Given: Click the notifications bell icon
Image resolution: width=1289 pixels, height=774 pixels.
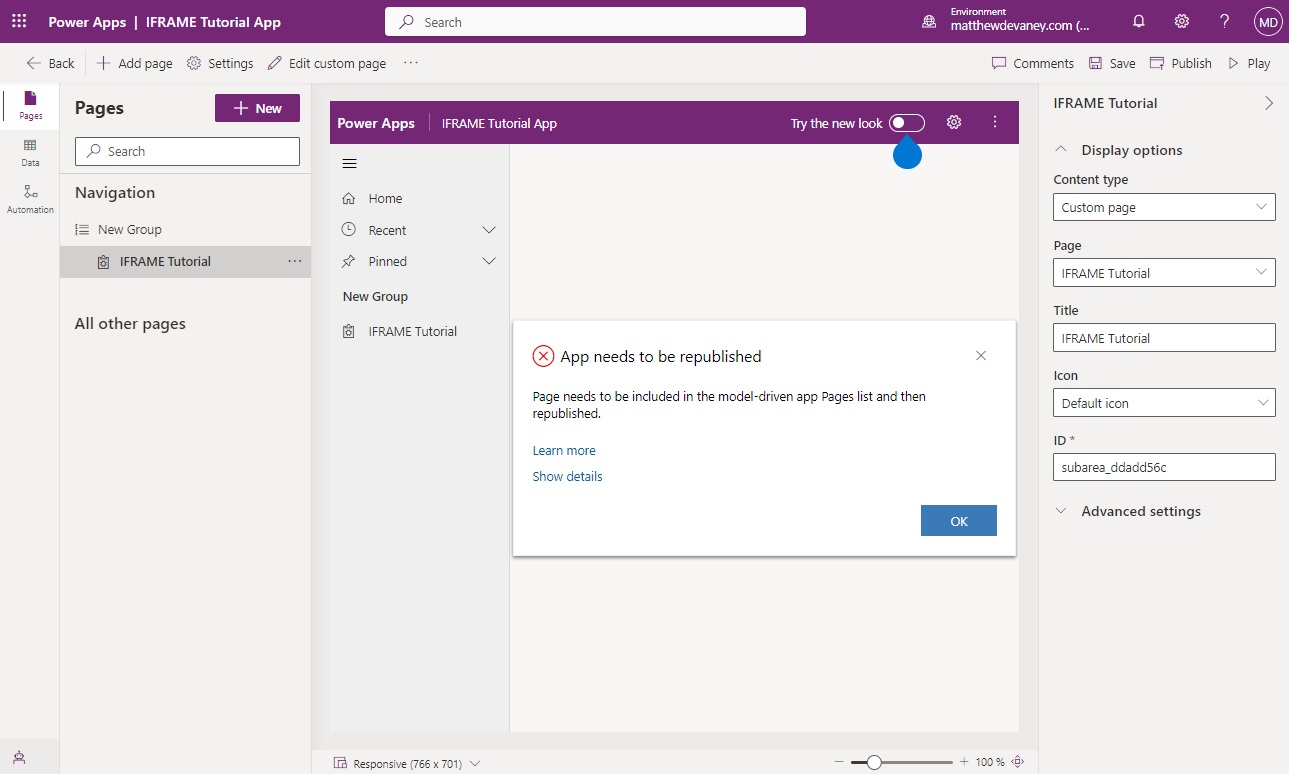Looking at the screenshot, I should (x=1139, y=21).
